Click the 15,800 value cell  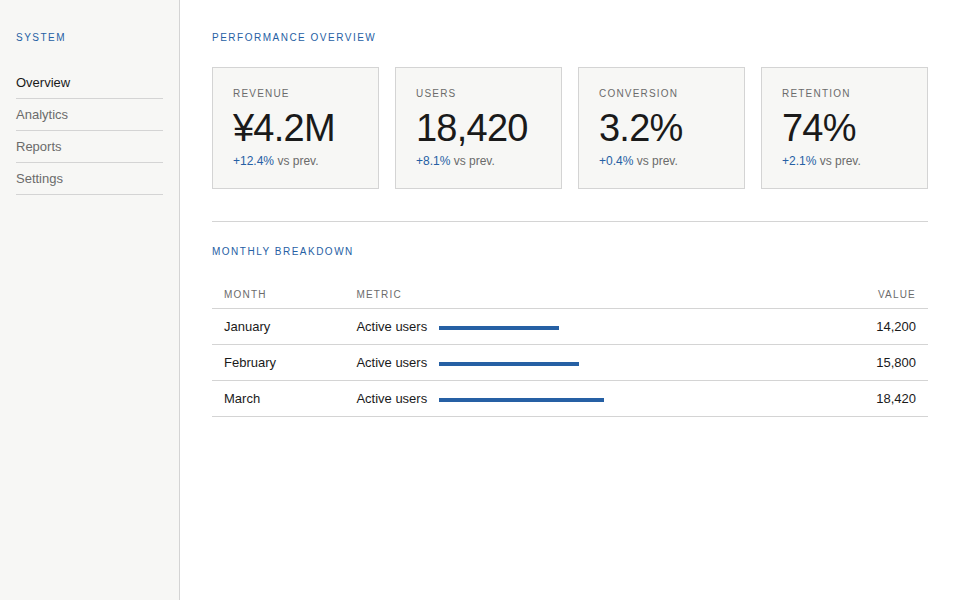tap(896, 363)
